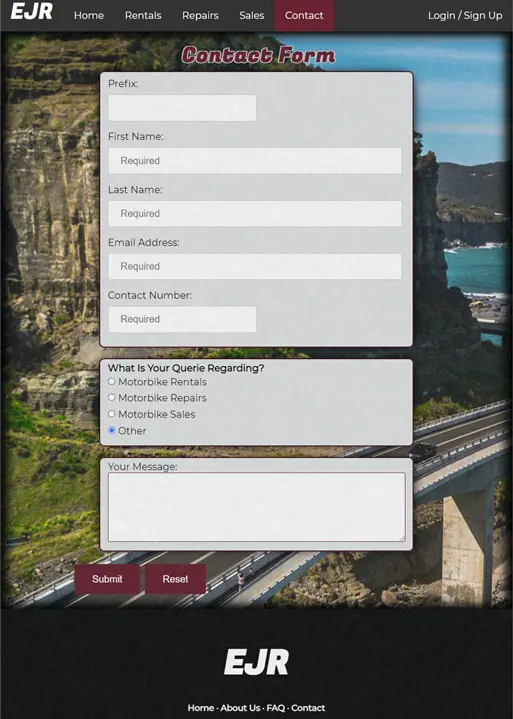Focus the Prefix input field
513x719 pixels.
(x=182, y=108)
